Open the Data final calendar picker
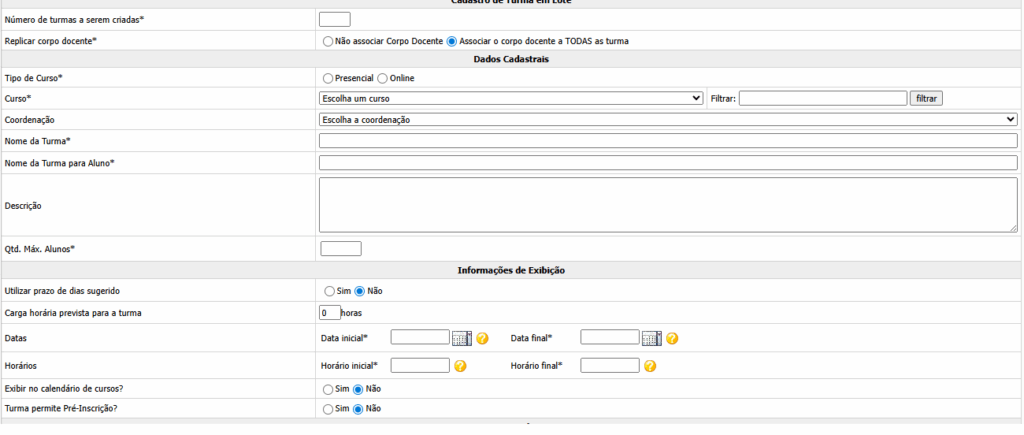The width and height of the screenshot is (1024, 435). [x=651, y=338]
